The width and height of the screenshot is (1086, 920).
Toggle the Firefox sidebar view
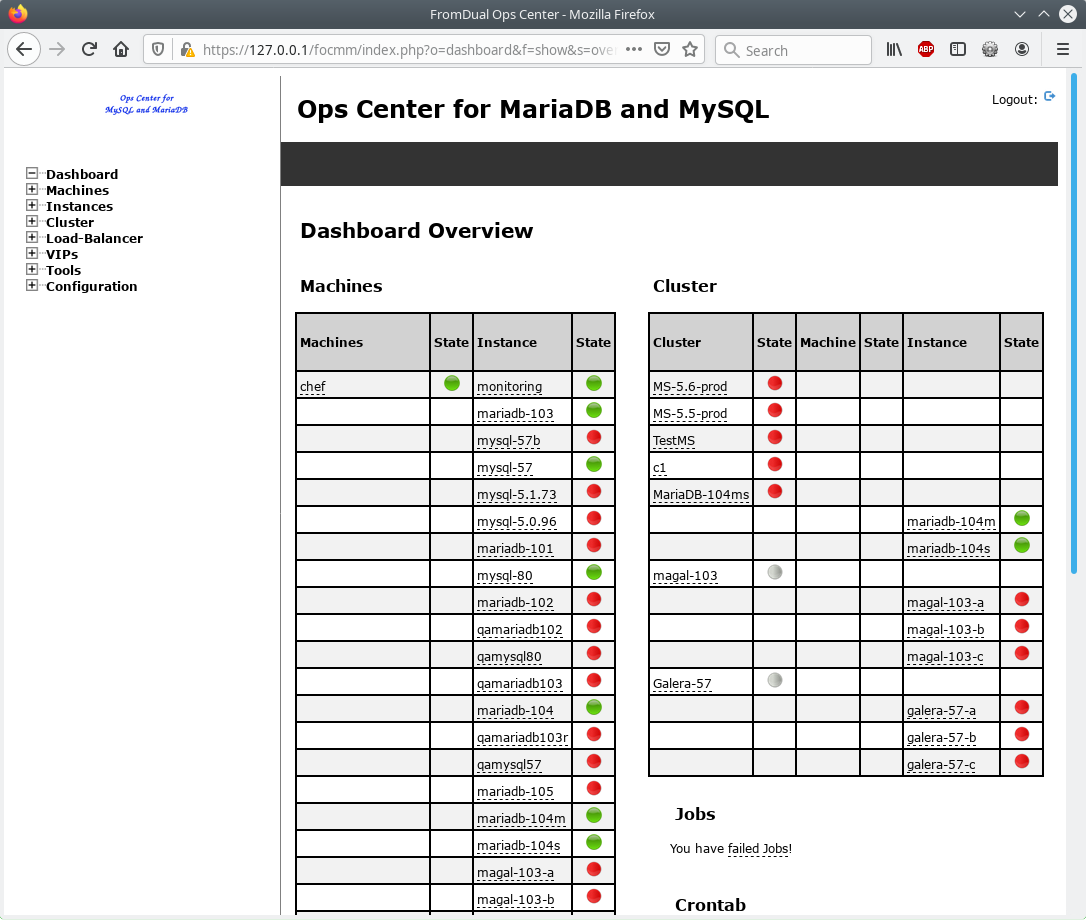(x=958, y=49)
